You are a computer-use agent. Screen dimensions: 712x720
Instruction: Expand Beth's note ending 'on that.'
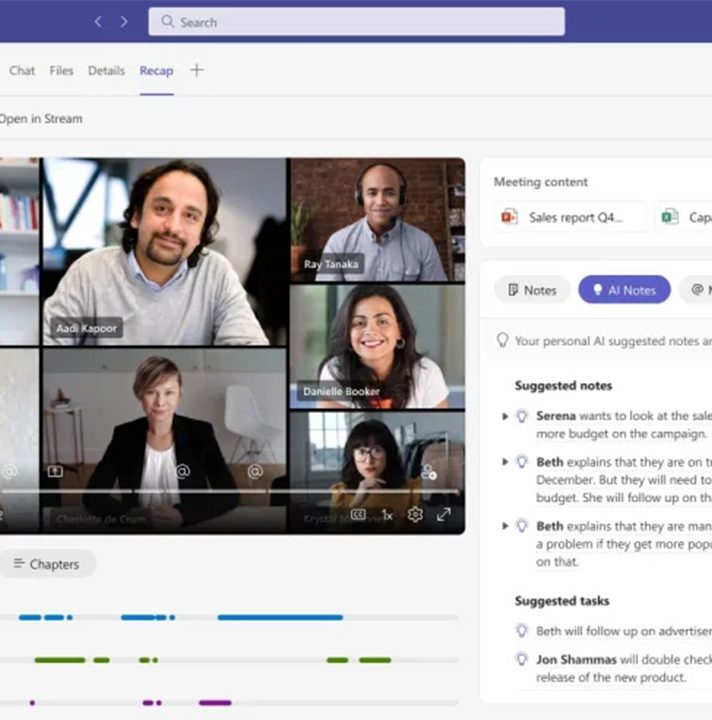click(x=505, y=526)
